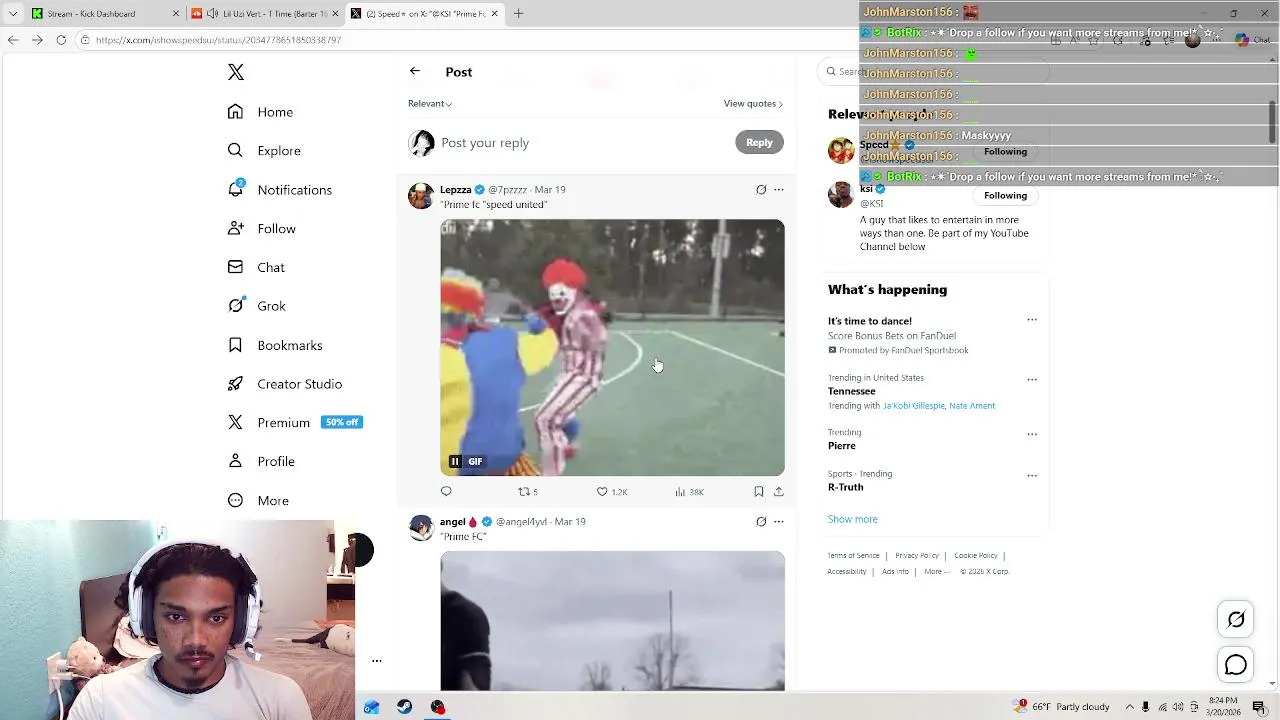Screen dimensions: 1280x720
Task: Repost Lepzza's post with 5 reposts
Action: 527,491
